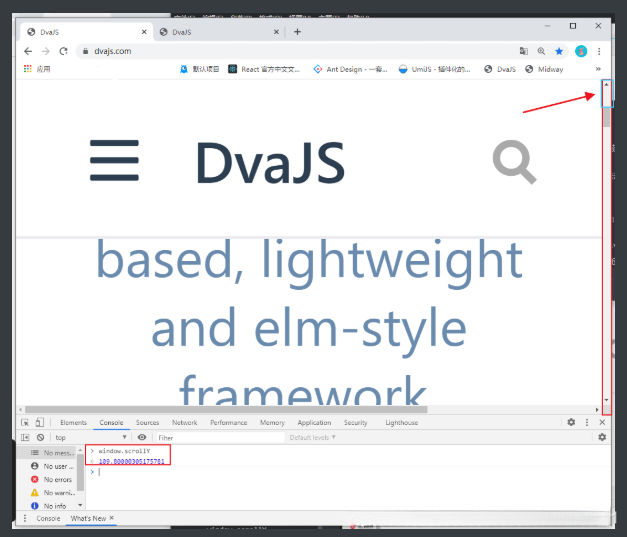Open the DvaJS bookmark

pos(500,69)
